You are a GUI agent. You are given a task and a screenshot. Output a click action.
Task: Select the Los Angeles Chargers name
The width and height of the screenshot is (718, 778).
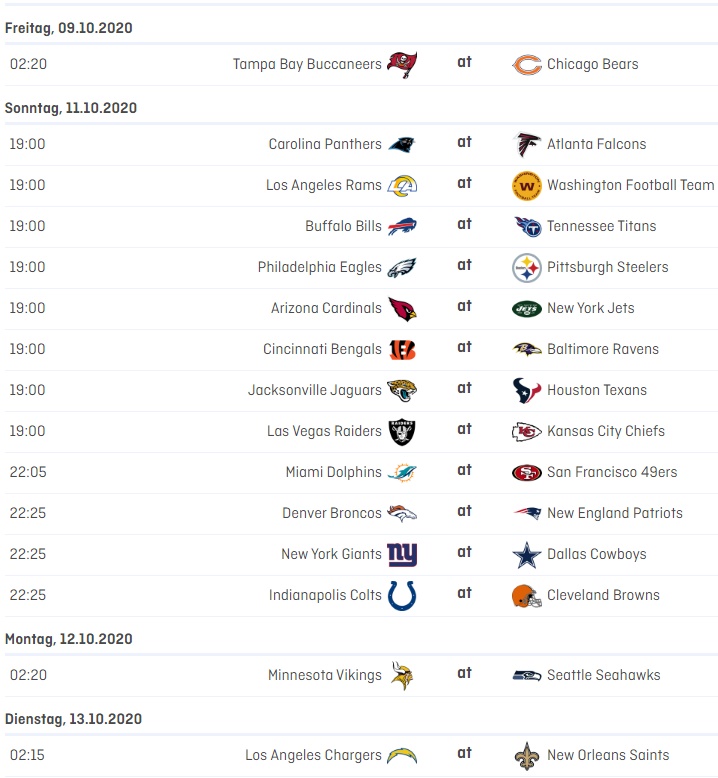point(313,755)
